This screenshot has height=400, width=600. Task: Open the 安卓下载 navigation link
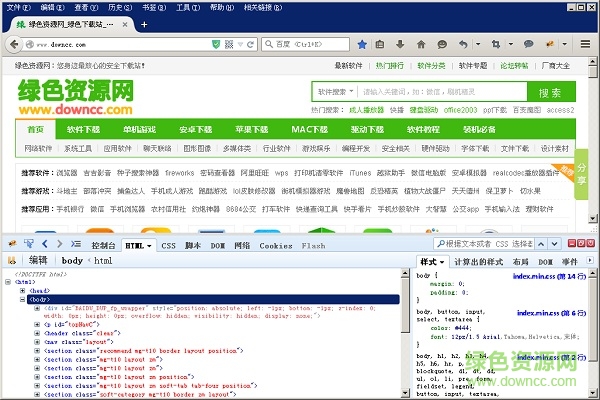[196, 129]
